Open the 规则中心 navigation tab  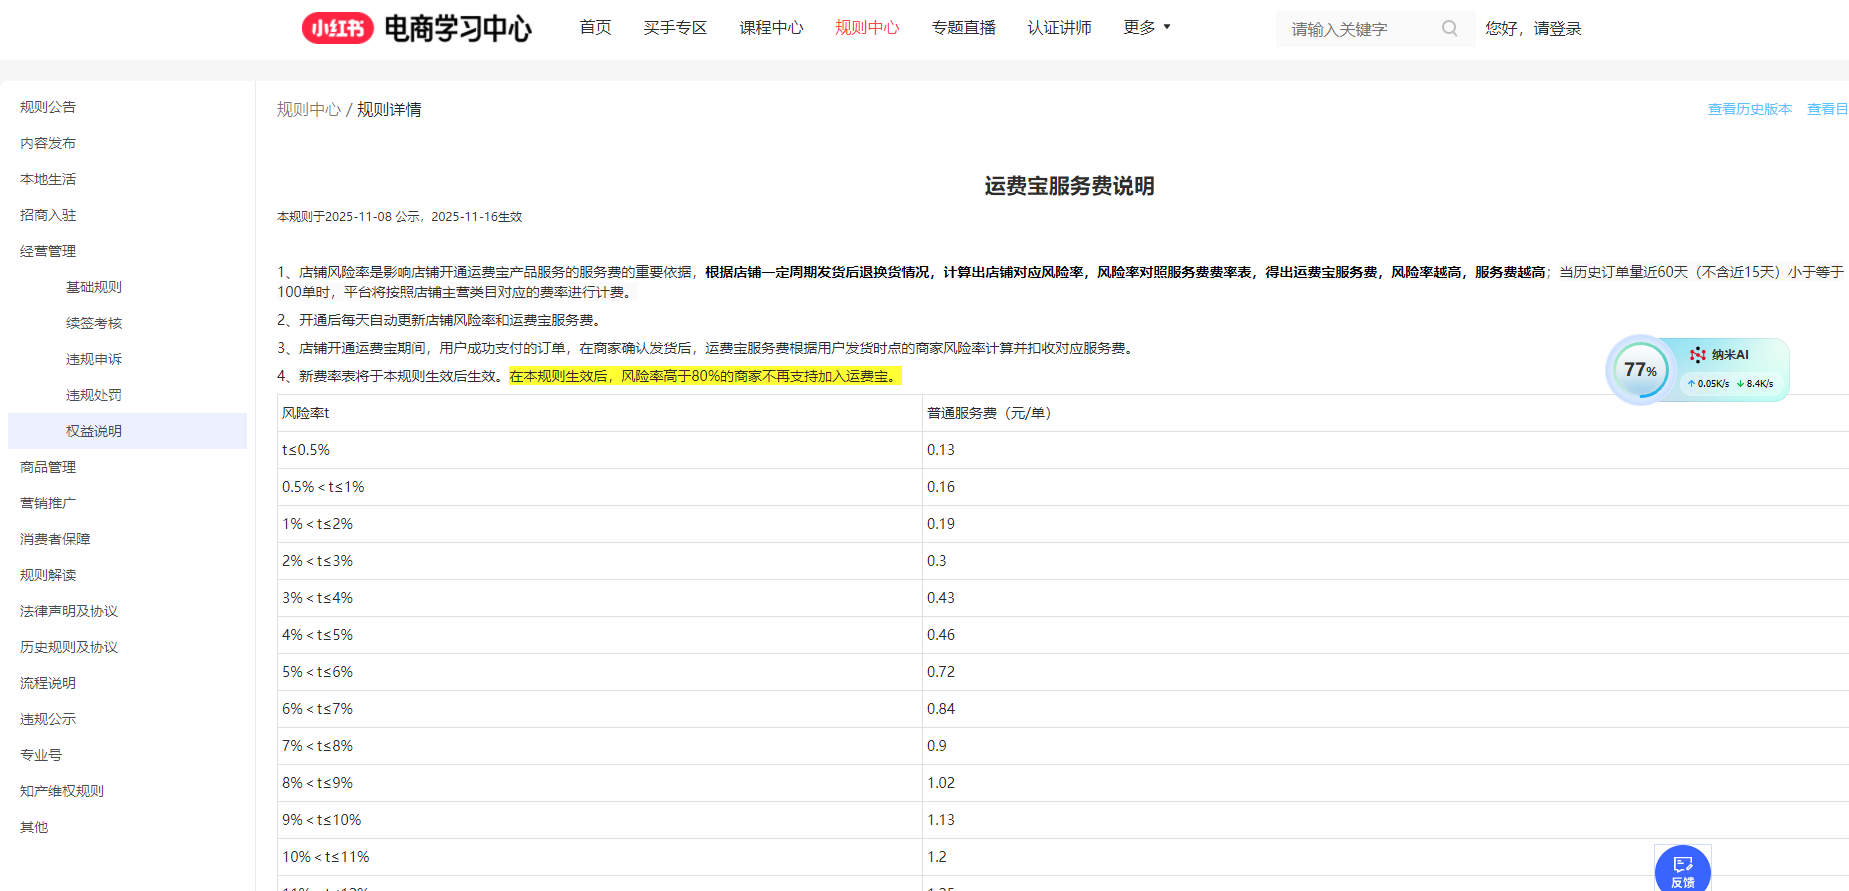pyautogui.click(x=867, y=28)
